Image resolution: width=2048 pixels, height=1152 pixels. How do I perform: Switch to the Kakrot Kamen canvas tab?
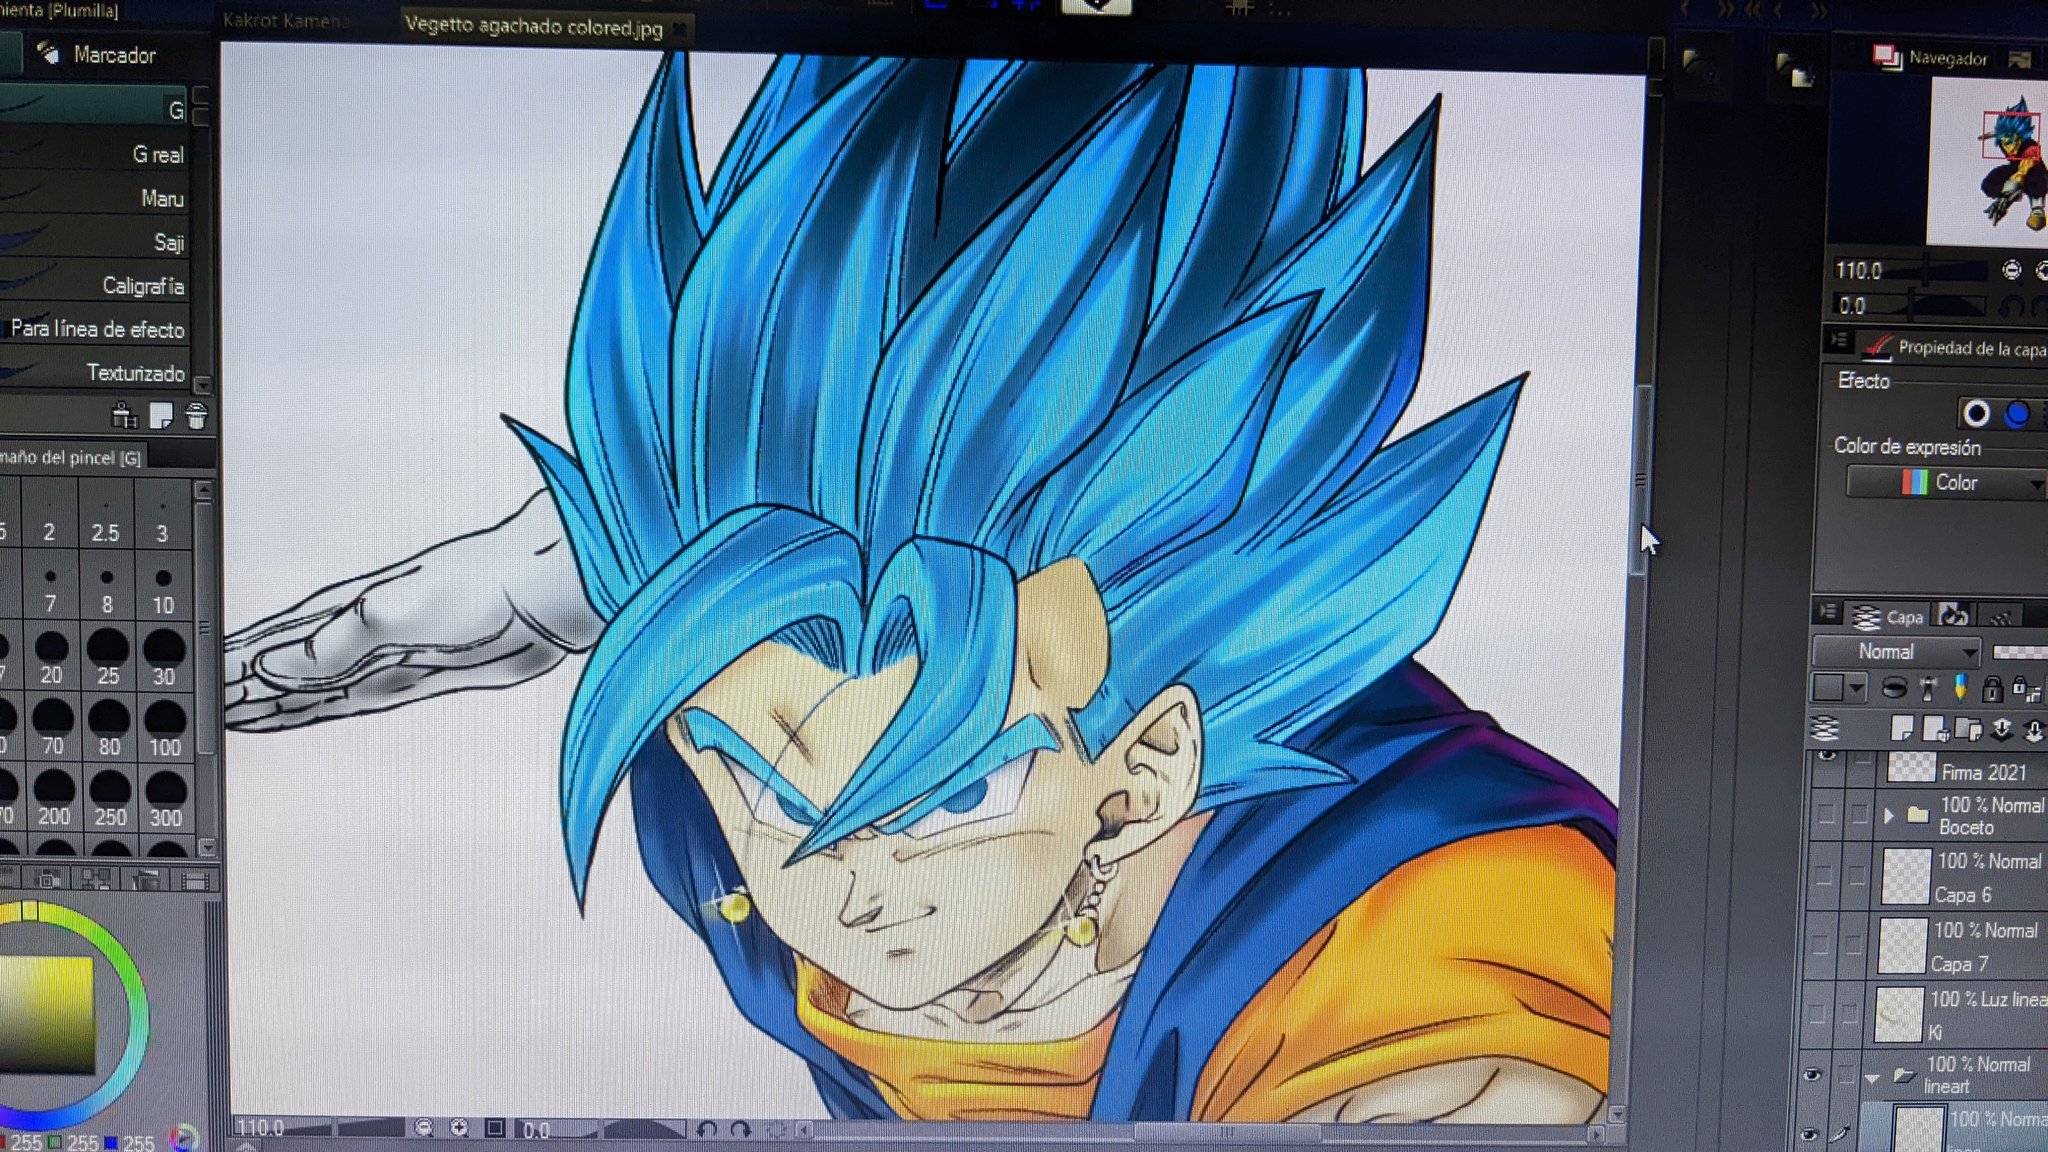286,20
